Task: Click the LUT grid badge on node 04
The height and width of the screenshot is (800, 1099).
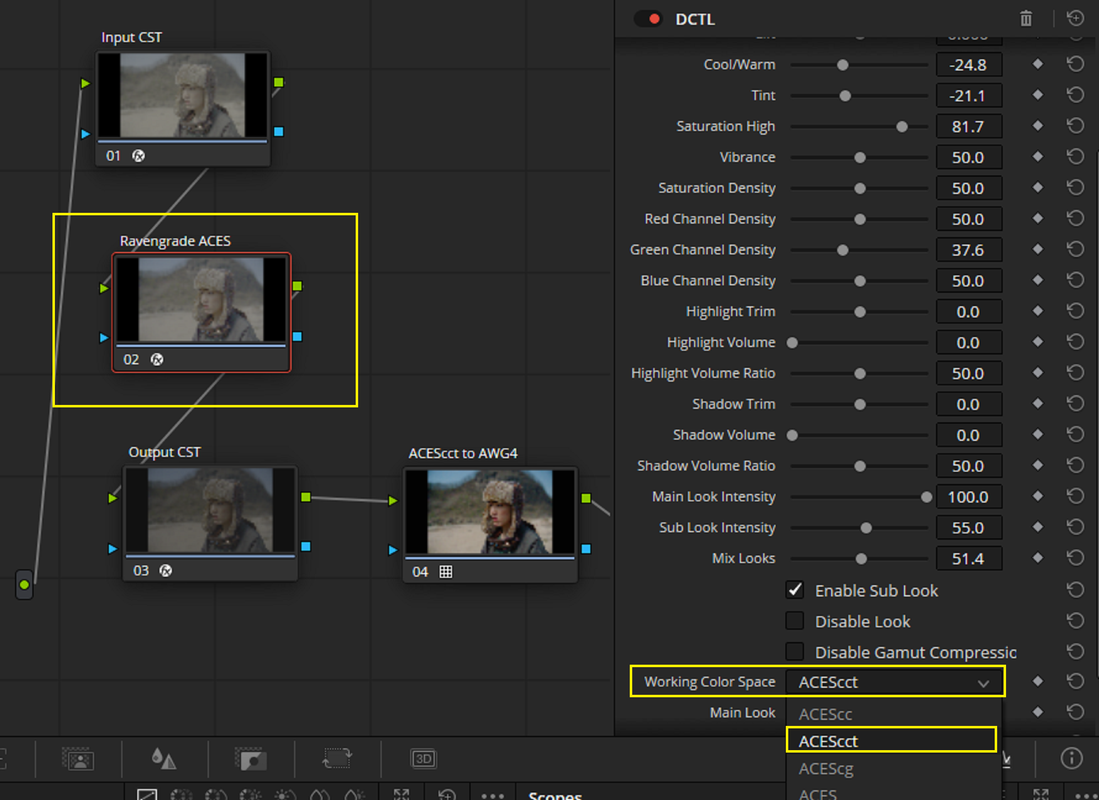Action: 446,571
